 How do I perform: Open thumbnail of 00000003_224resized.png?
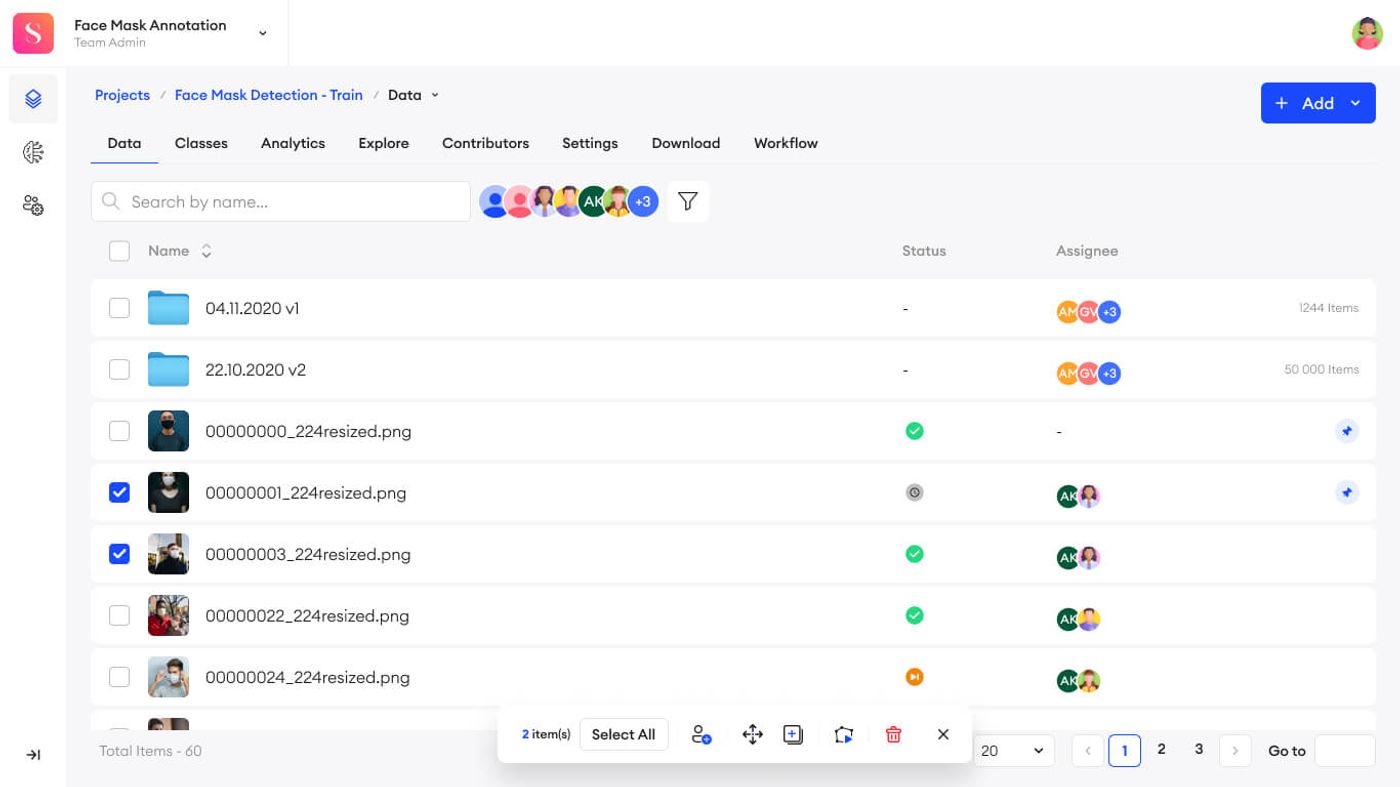point(168,554)
